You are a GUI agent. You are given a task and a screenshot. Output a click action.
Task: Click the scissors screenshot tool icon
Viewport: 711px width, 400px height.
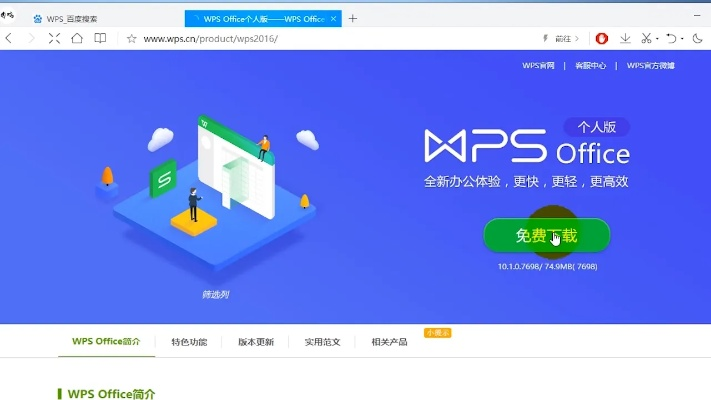(646, 39)
